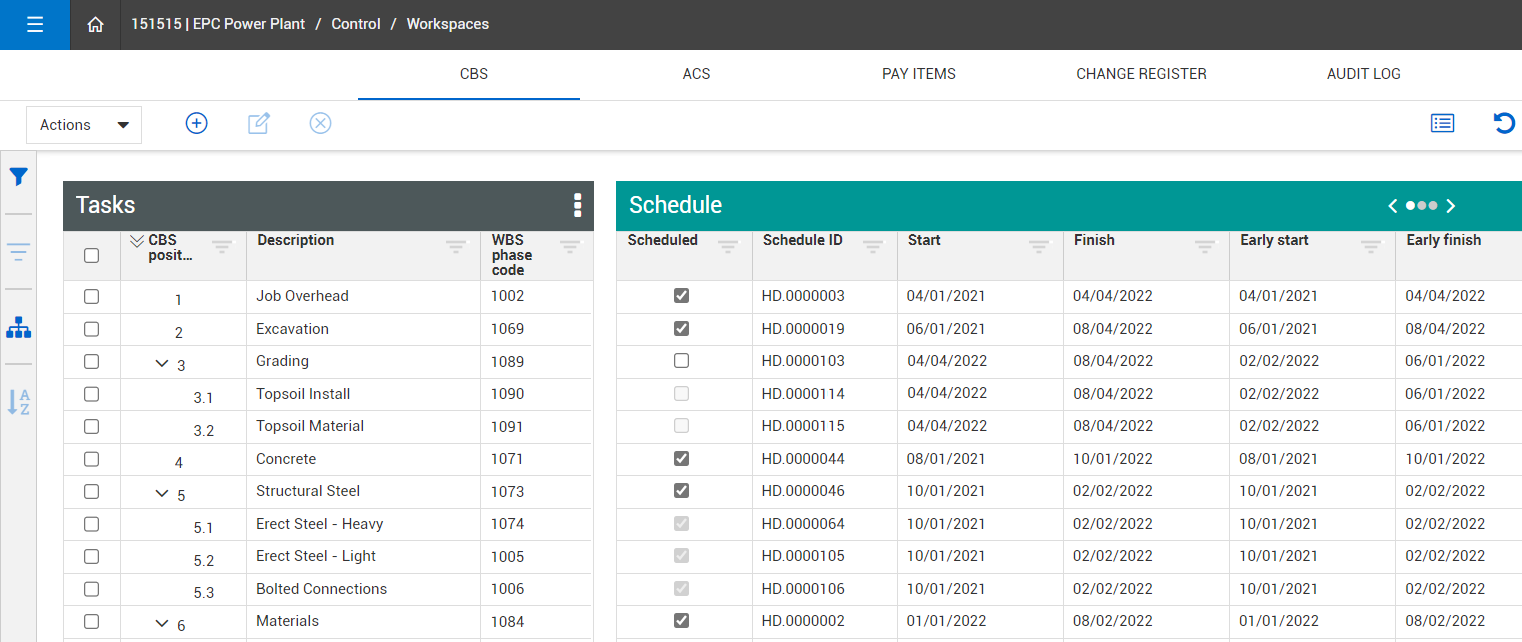Image resolution: width=1522 pixels, height=642 pixels.
Task: Switch to the PAY ITEMS tab
Action: (918, 74)
